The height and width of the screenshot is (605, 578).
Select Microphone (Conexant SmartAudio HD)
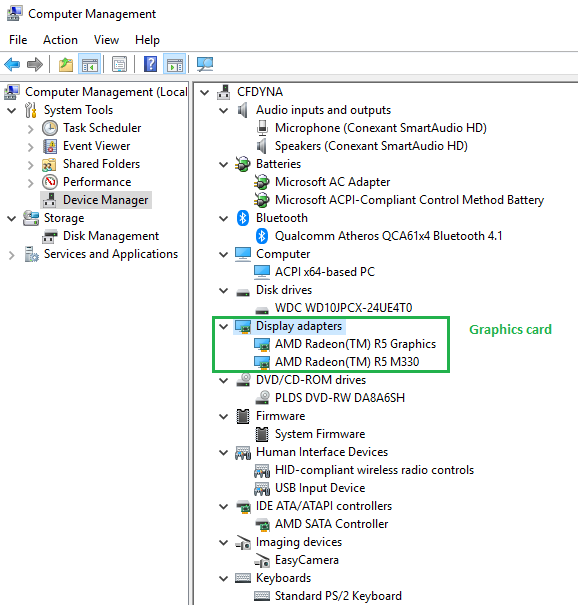380,128
